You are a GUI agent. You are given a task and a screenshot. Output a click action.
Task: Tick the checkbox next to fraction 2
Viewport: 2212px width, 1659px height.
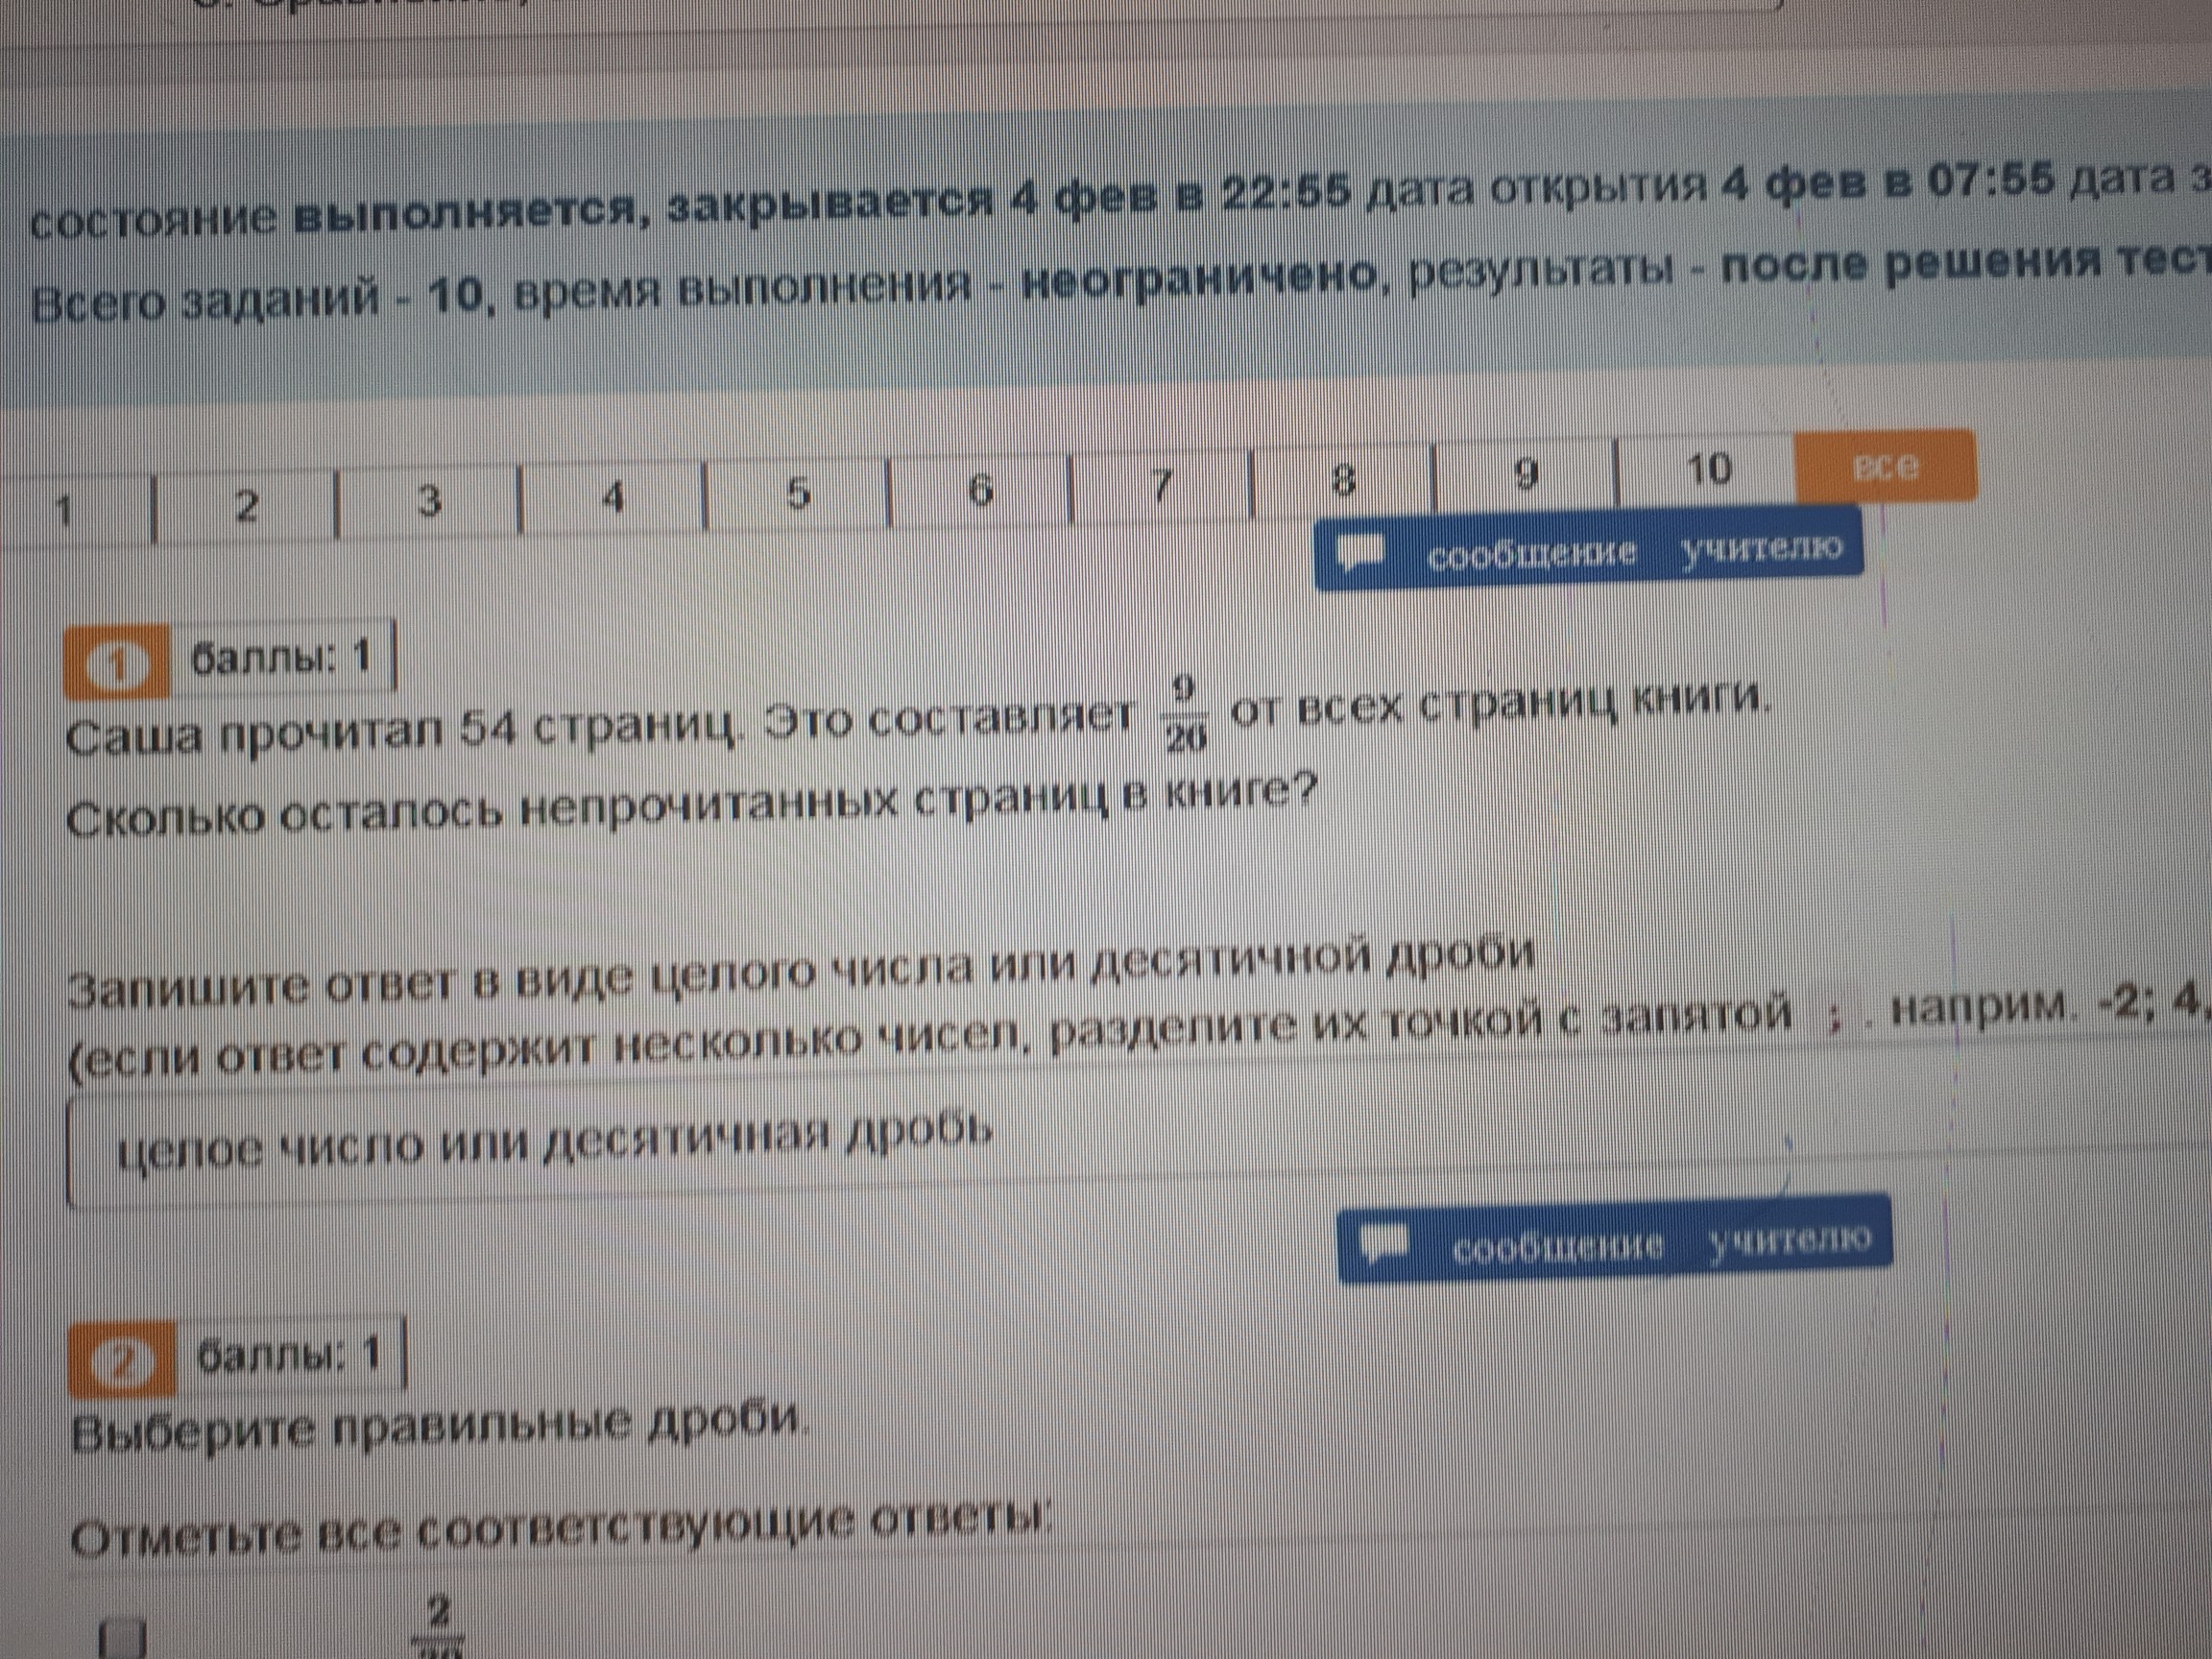click(125, 1640)
